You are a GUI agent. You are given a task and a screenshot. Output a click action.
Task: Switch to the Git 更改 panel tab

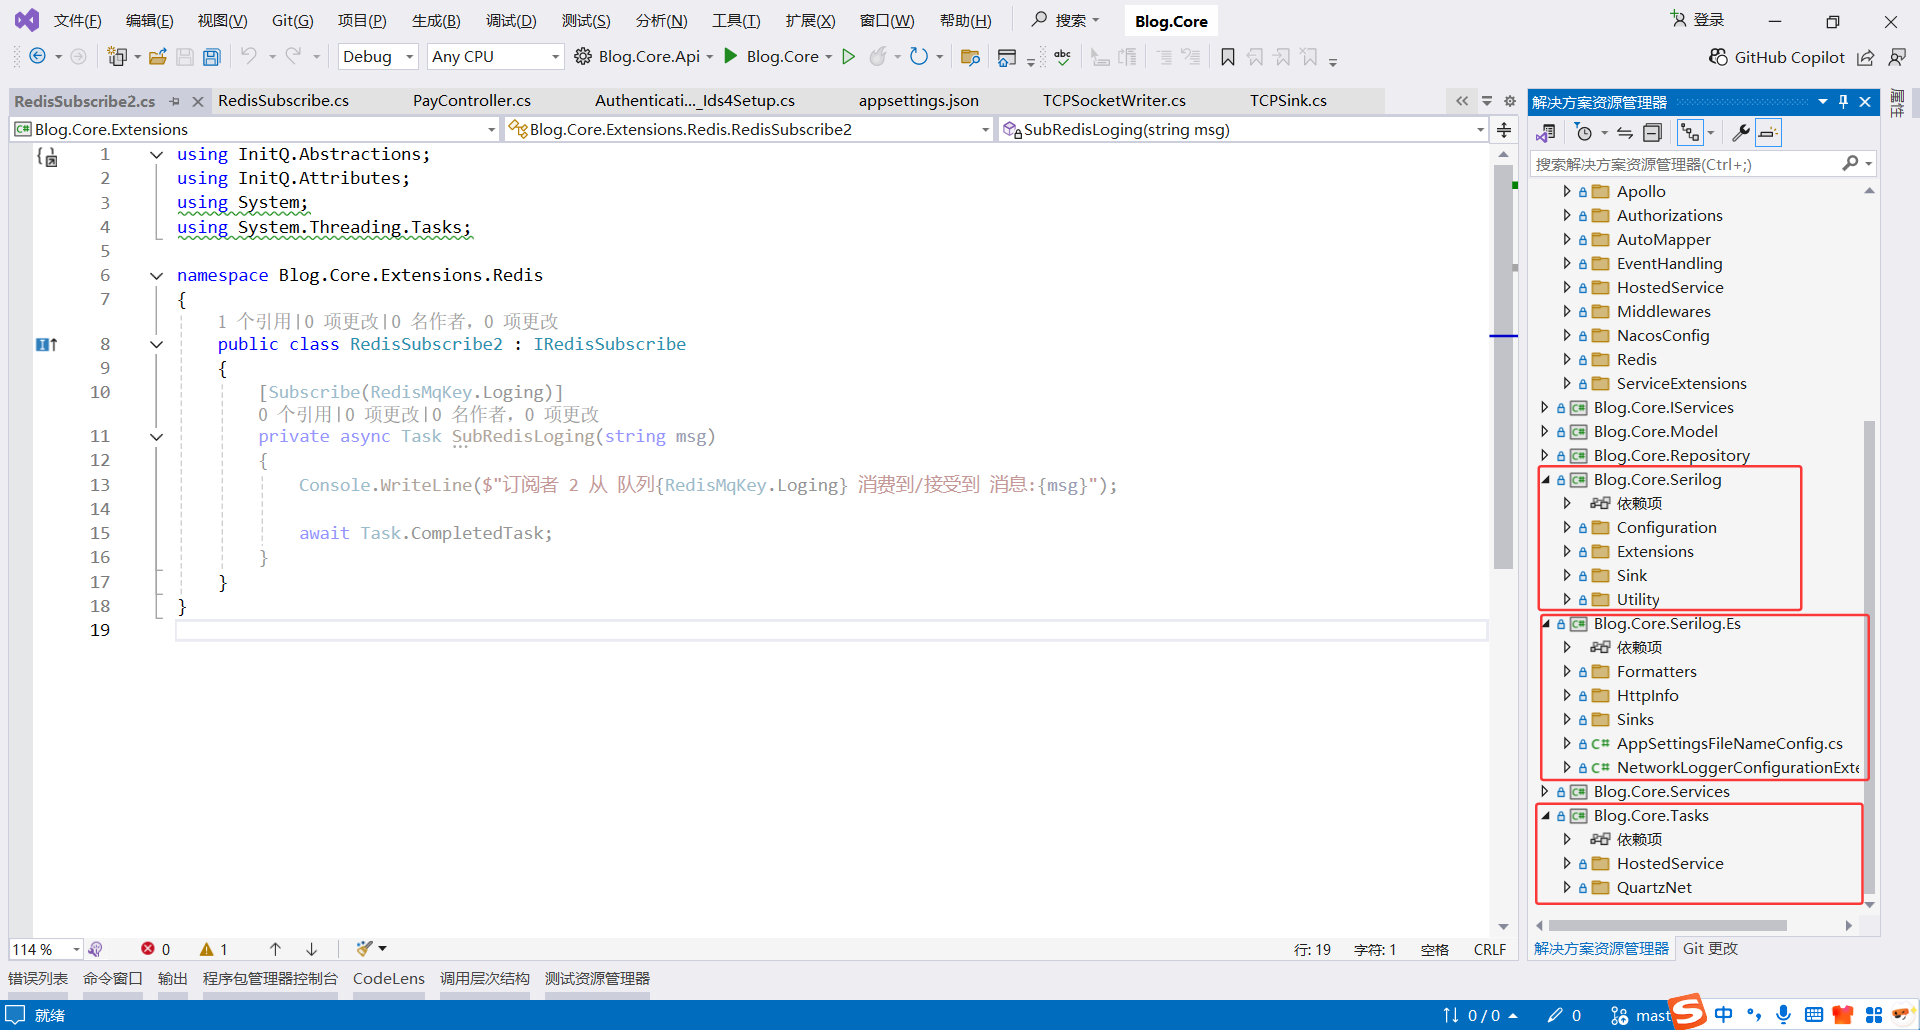click(x=1710, y=949)
